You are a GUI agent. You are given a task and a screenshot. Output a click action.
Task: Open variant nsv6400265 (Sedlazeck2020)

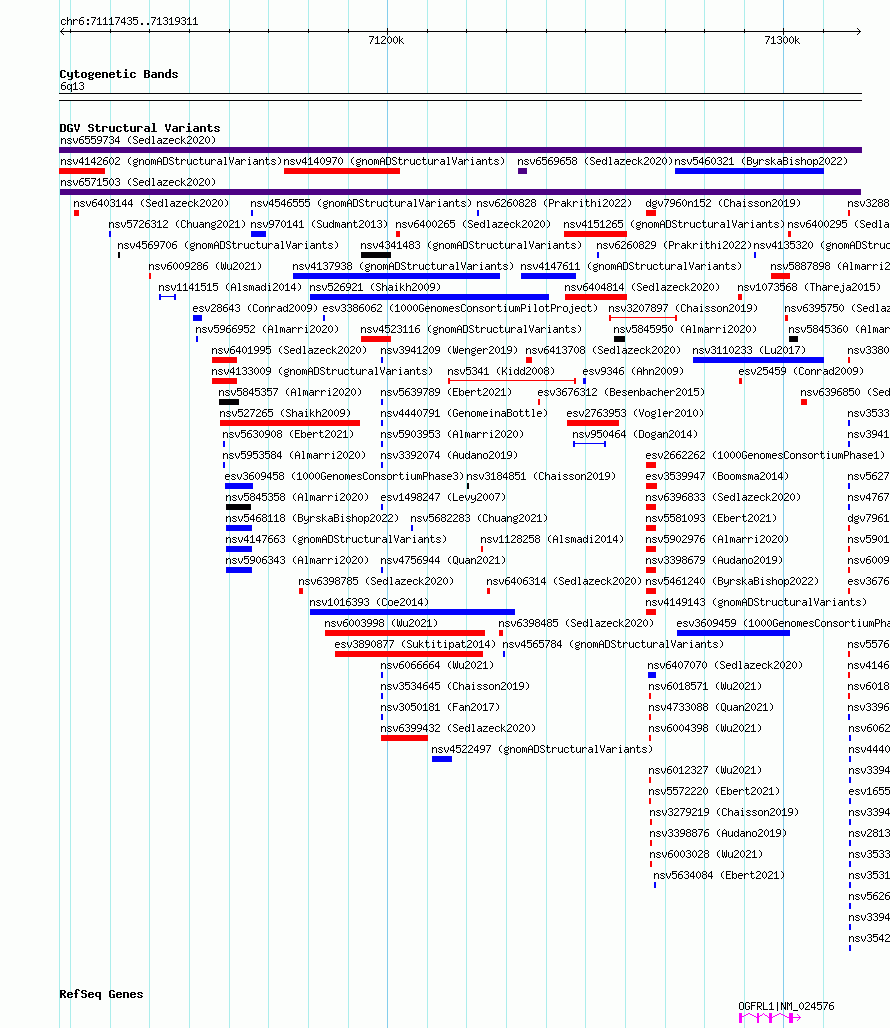(x=473, y=224)
